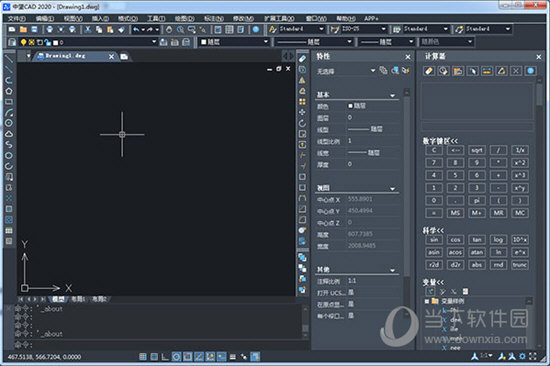Viewport: 550px width, 366px height.
Task: Click the 颜色 swatch in Properties panel
Action: click(350, 106)
